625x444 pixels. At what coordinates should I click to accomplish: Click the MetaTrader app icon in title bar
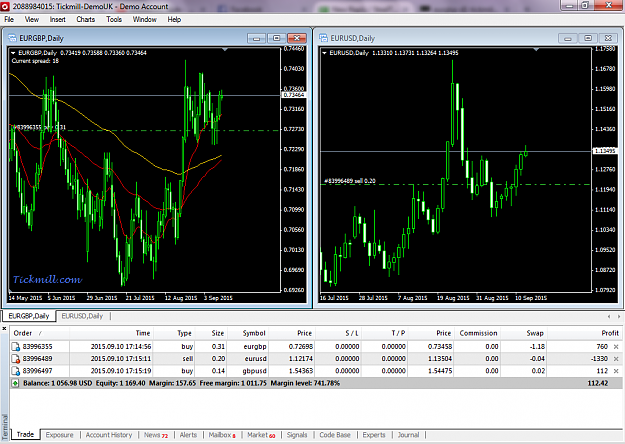[6, 6]
